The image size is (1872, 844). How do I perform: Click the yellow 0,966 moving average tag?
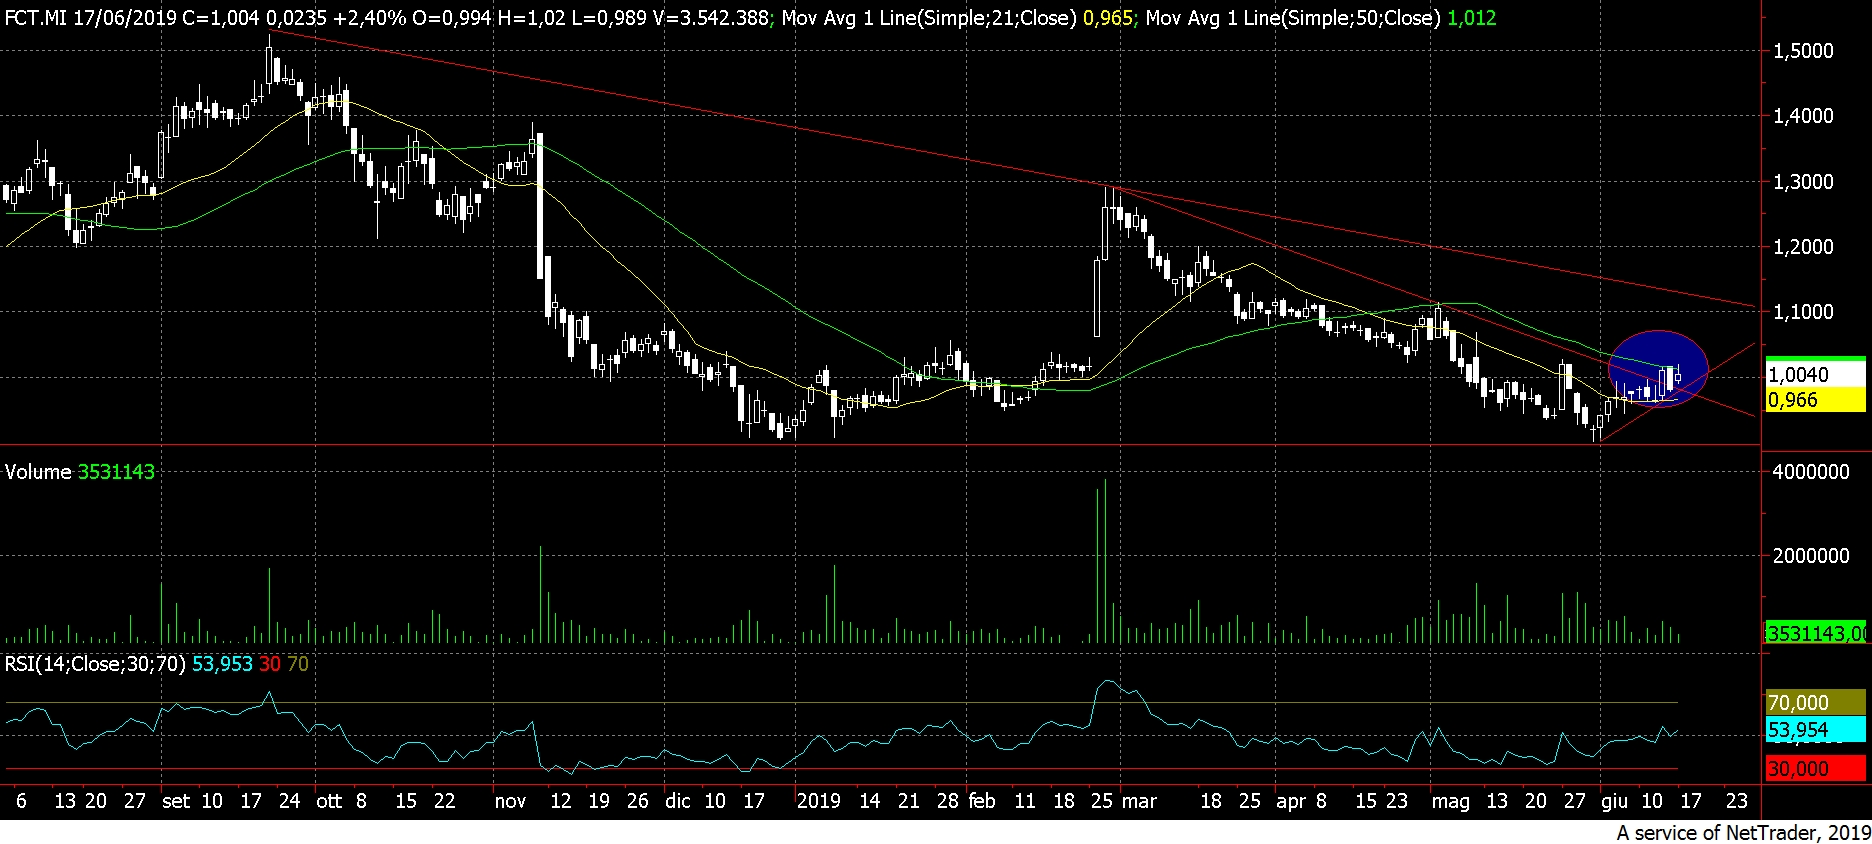coord(1815,400)
